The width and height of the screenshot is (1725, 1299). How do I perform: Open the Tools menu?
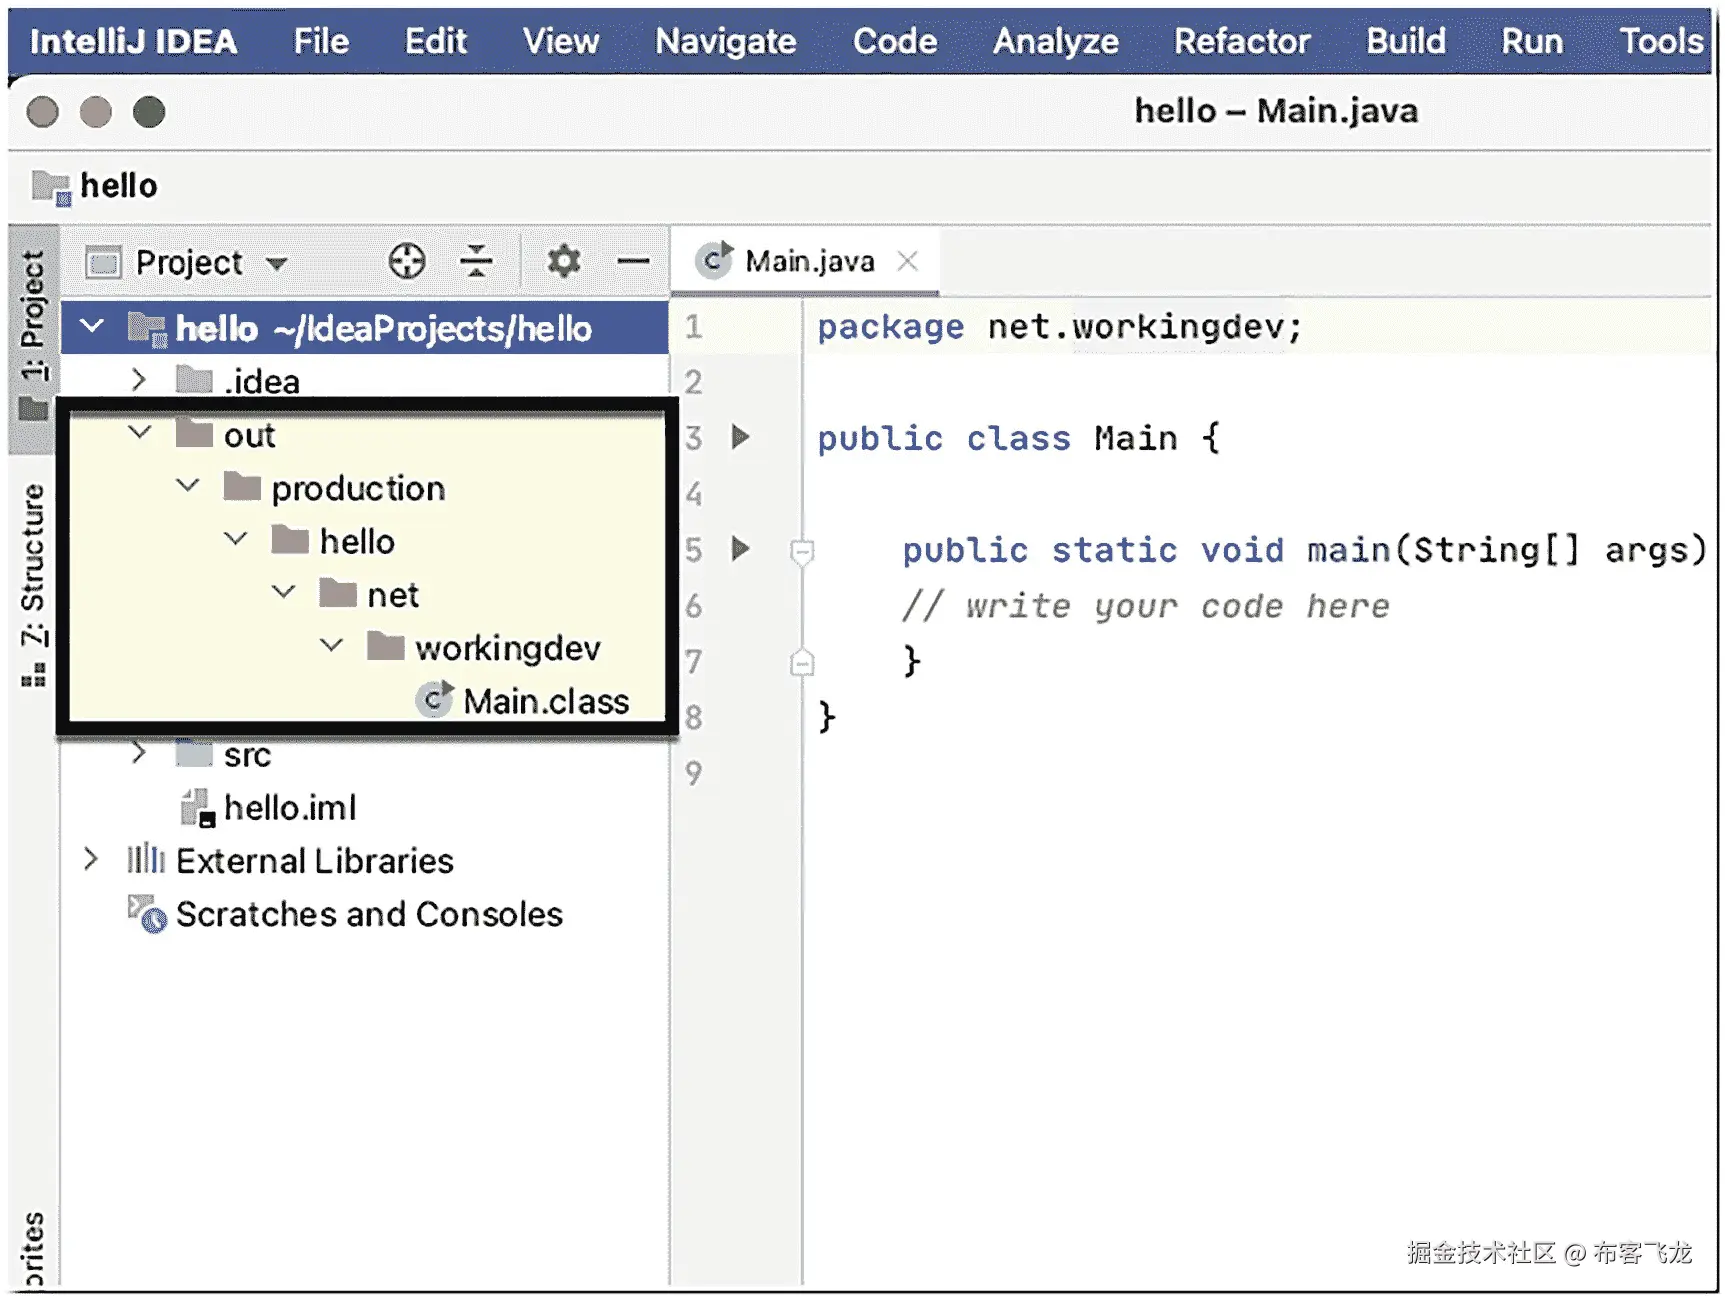(x=1662, y=41)
